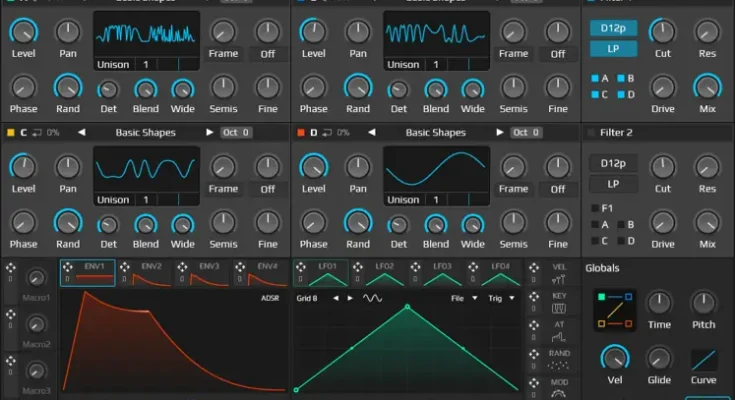The image size is (735, 400).
Task: Click the ENV3 modulation drag handle icon
Action: pos(182,267)
